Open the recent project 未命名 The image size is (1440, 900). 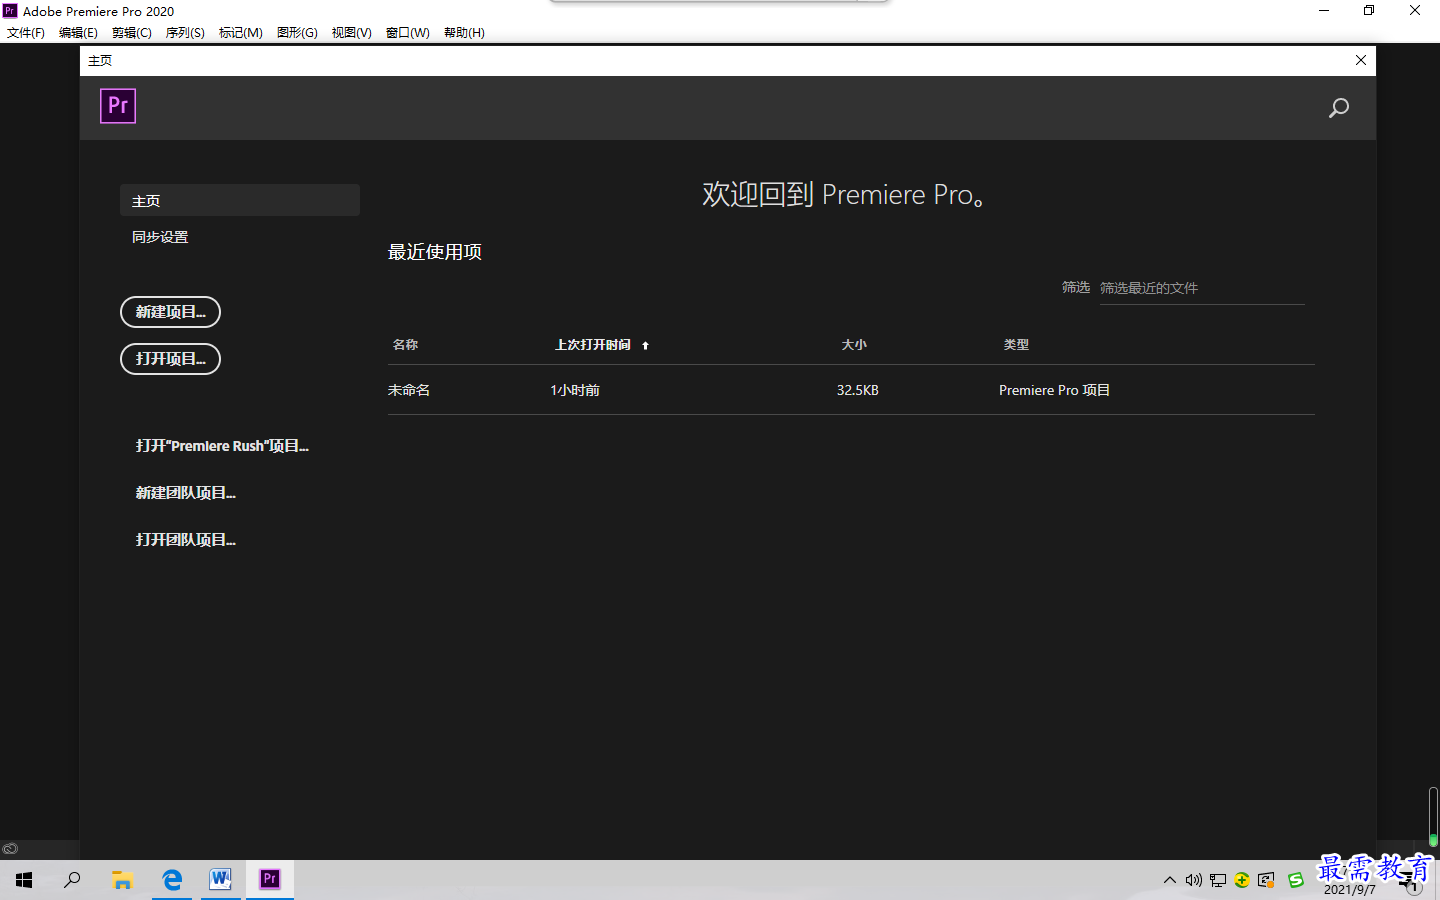point(409,390)
